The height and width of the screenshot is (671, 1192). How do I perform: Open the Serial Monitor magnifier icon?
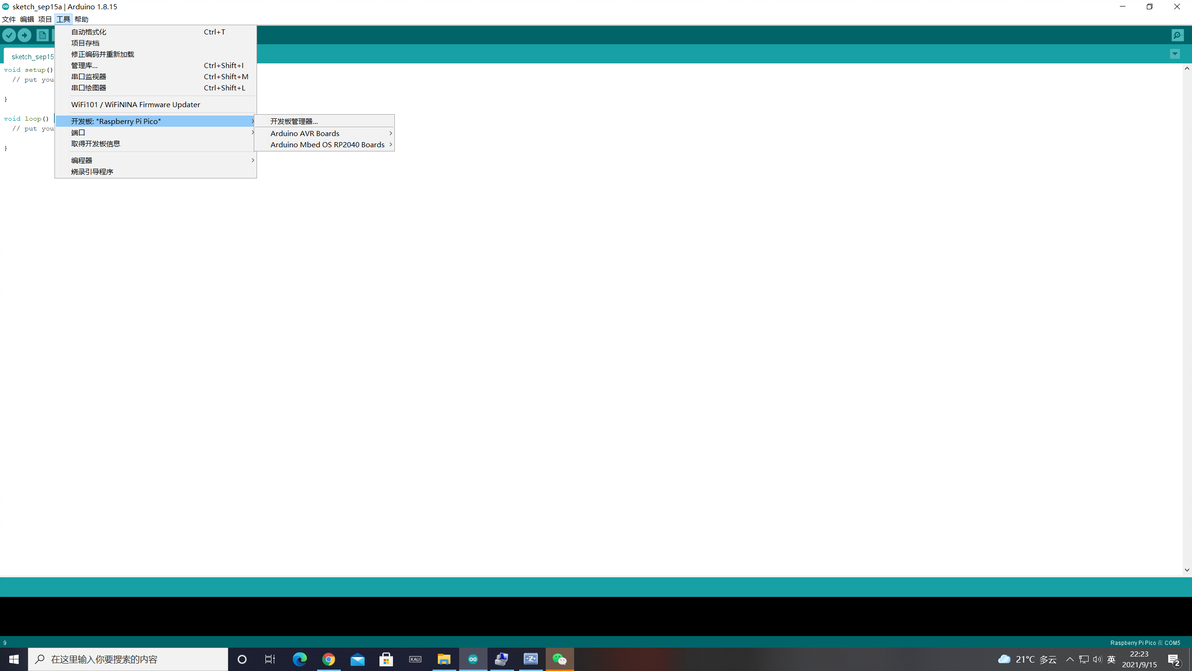click(x=1177, y=35)
